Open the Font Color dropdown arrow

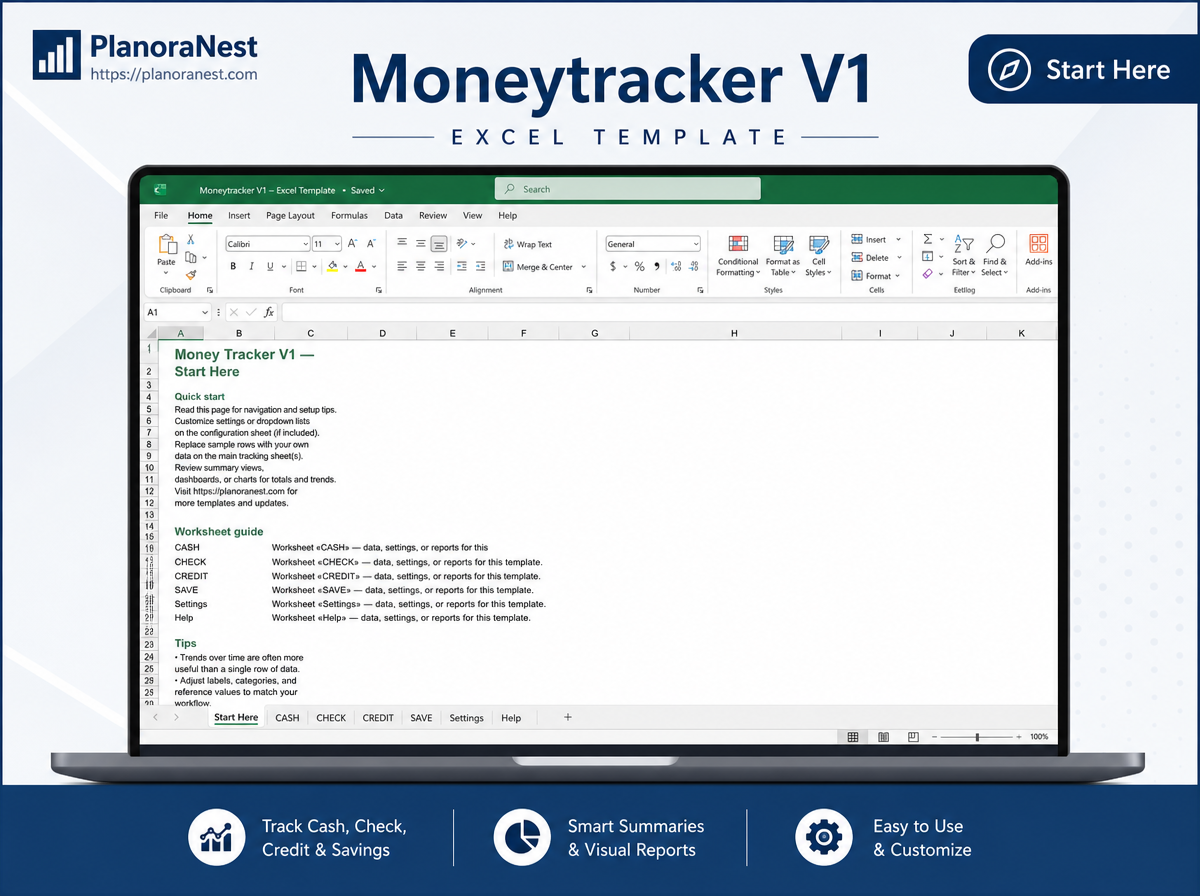click(x=373, y=268)
